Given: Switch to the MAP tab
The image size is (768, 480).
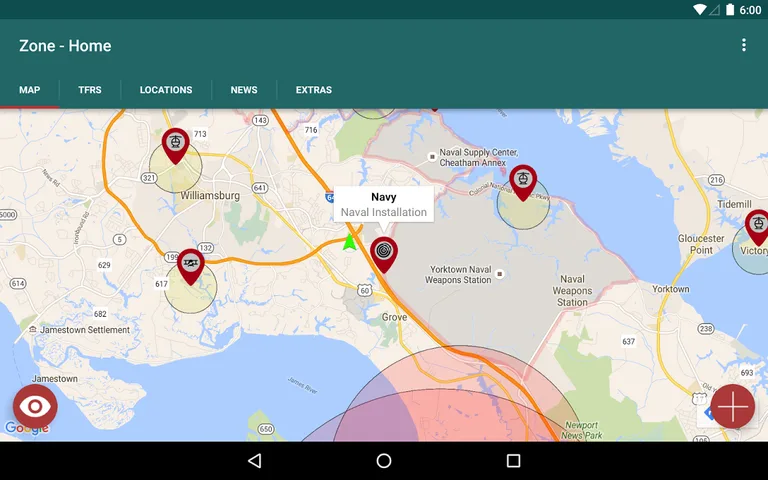Looking at the screenshot, I should 29,90.
